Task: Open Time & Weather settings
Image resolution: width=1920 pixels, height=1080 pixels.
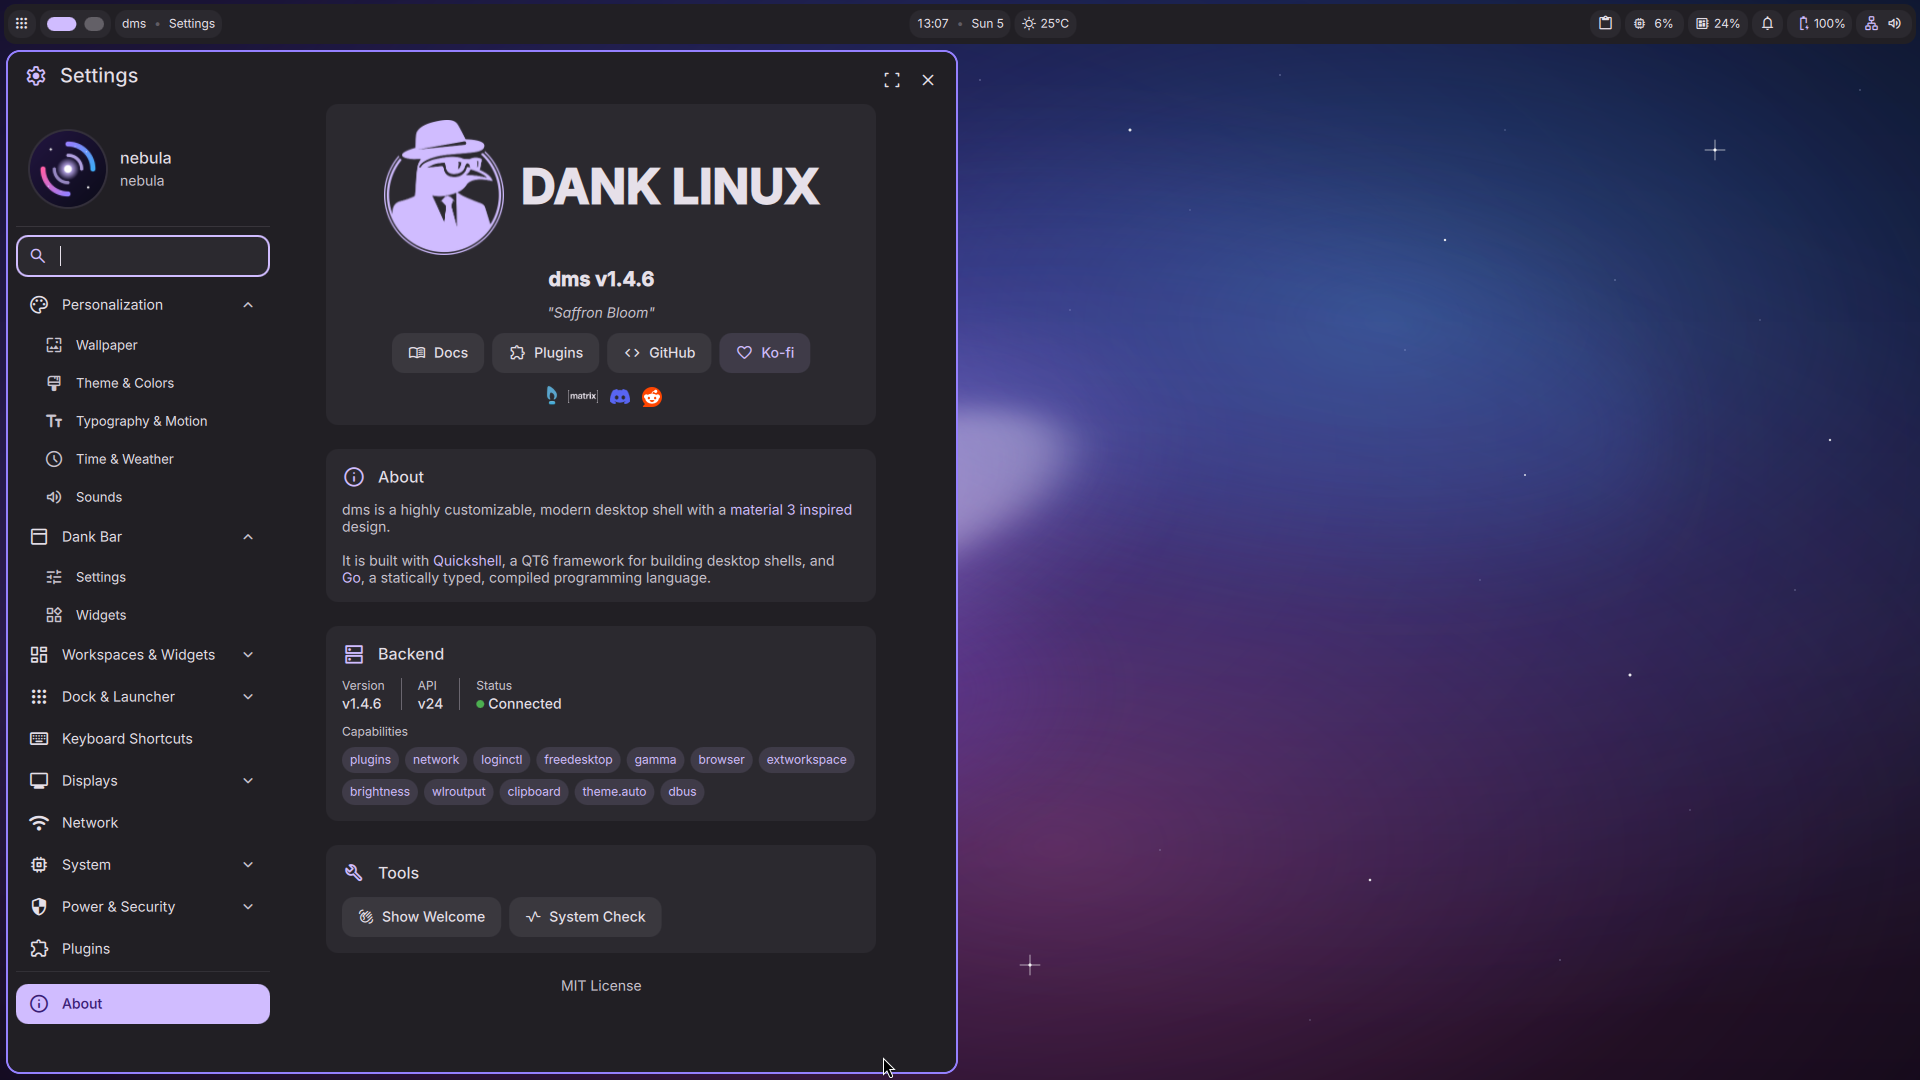Action: click(143, 459)
